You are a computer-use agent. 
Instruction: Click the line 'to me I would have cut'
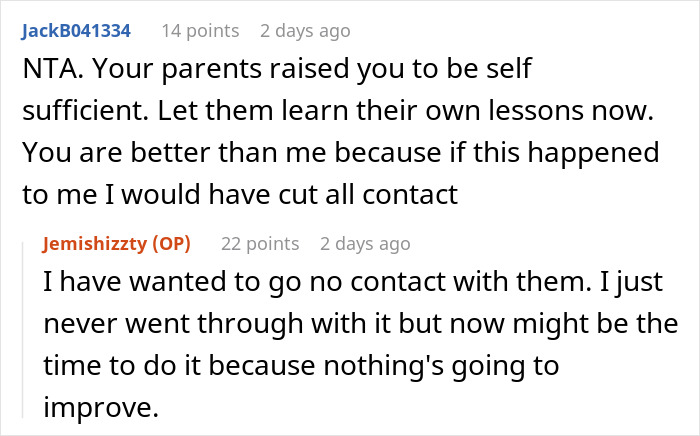point(238,195)
